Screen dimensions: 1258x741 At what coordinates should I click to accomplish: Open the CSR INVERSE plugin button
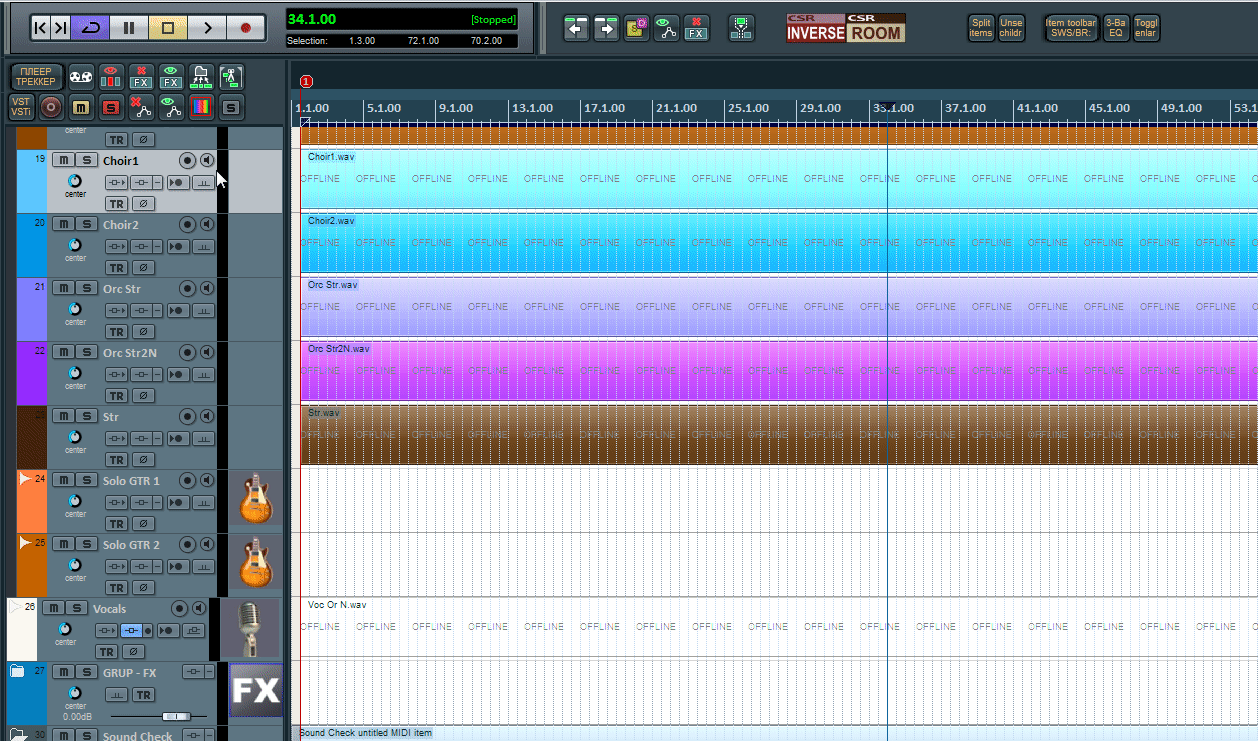[x=816, y=28]
